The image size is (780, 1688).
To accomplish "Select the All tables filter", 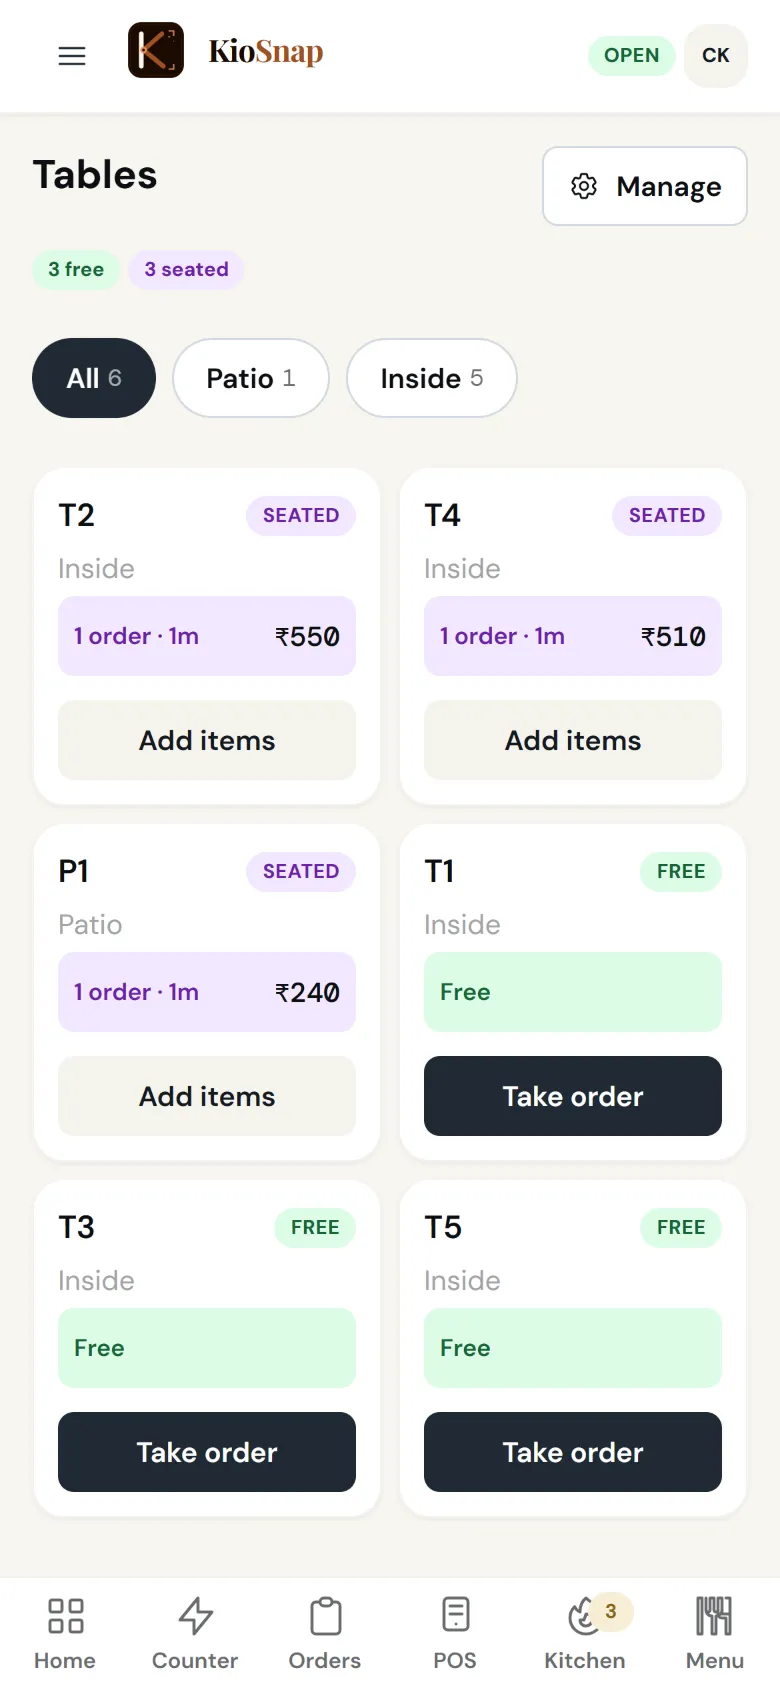I will pyautogui.click(x=94, y=378).
